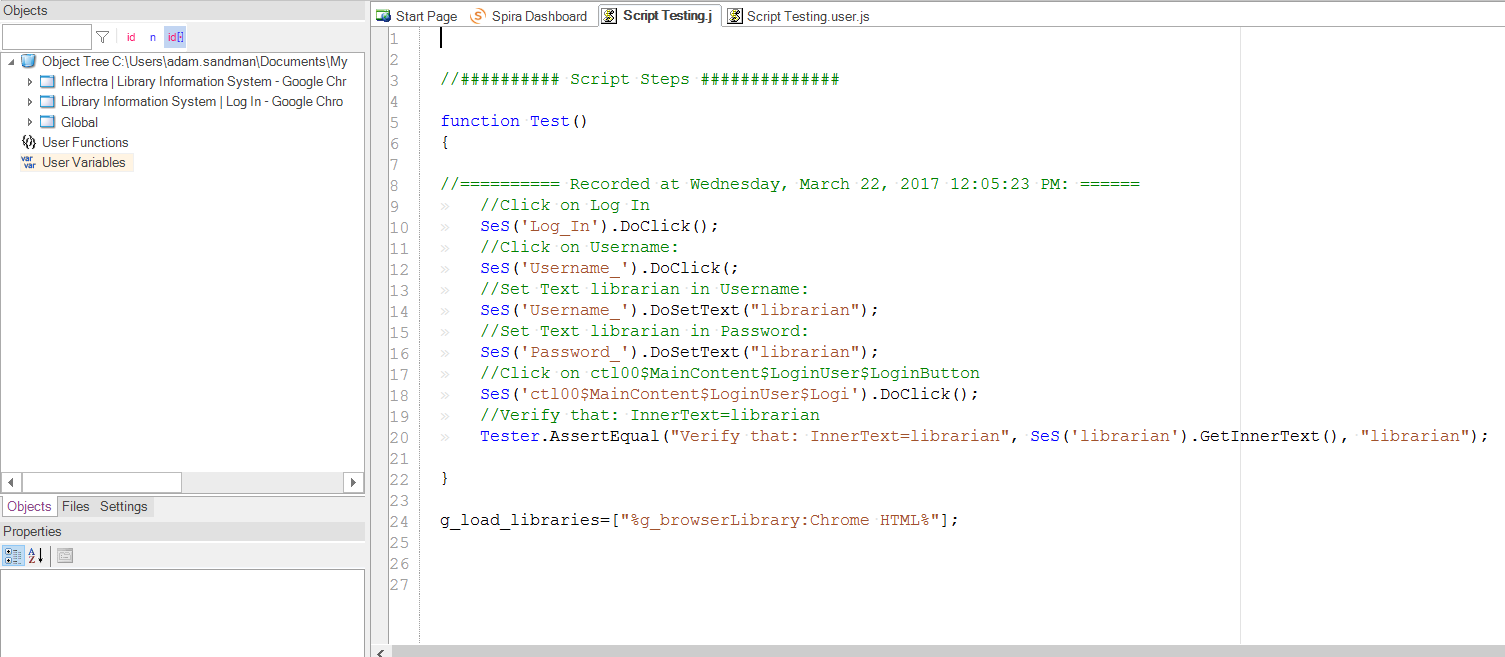Collapse the Object Tree root node
Viewport: 1505px width, 657px height.
[10, 61]
